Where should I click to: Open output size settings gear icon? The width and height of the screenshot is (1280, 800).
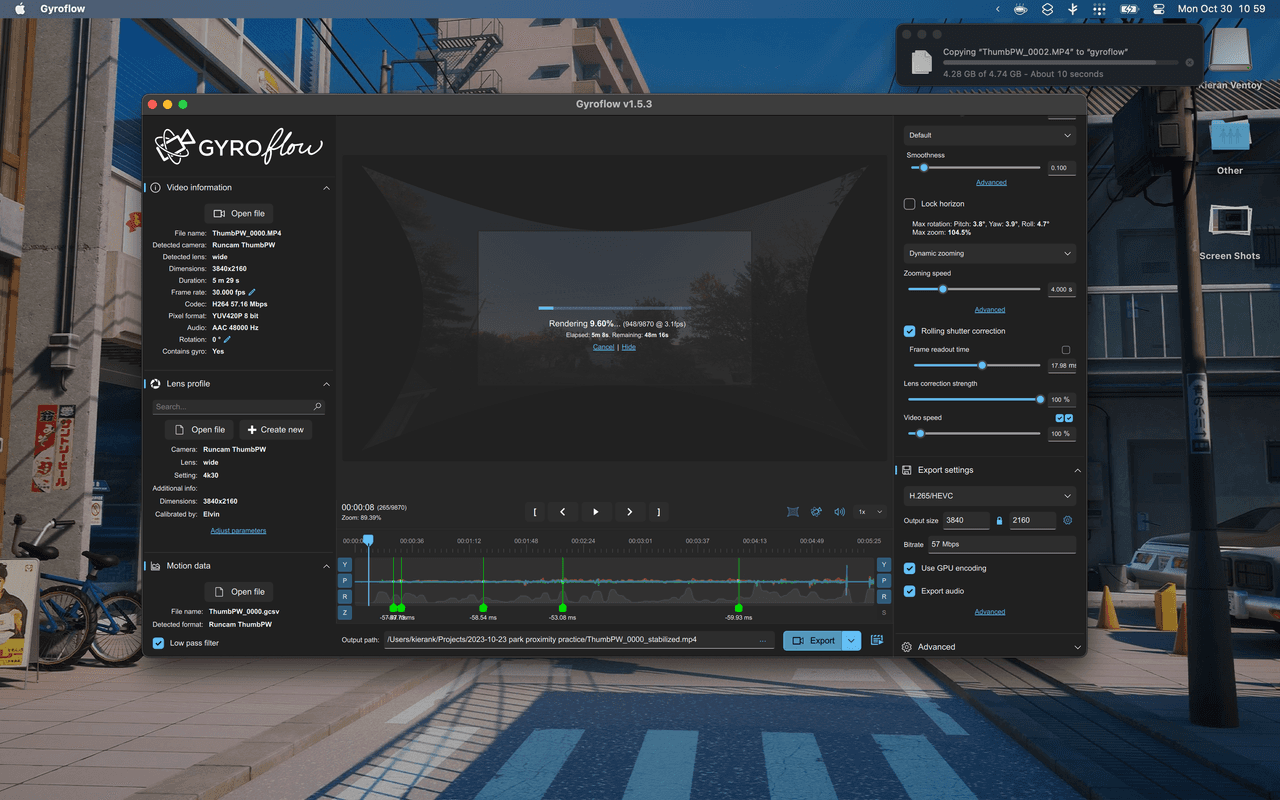(1067, 521)
